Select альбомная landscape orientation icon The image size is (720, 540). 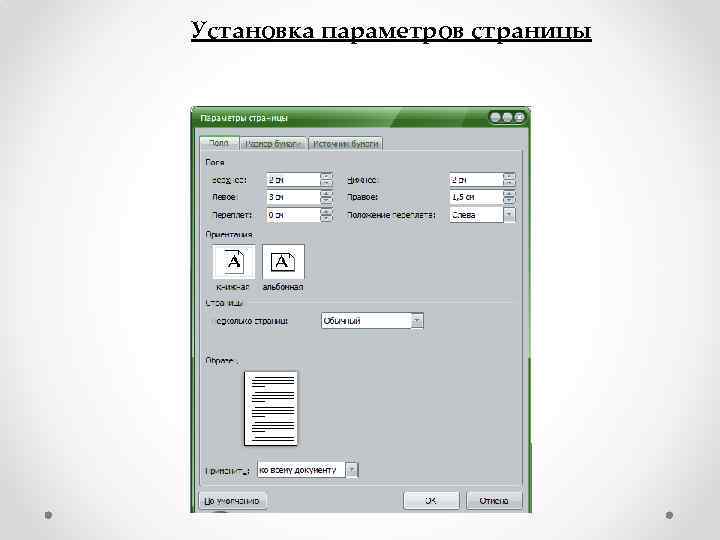click(283, 262)
